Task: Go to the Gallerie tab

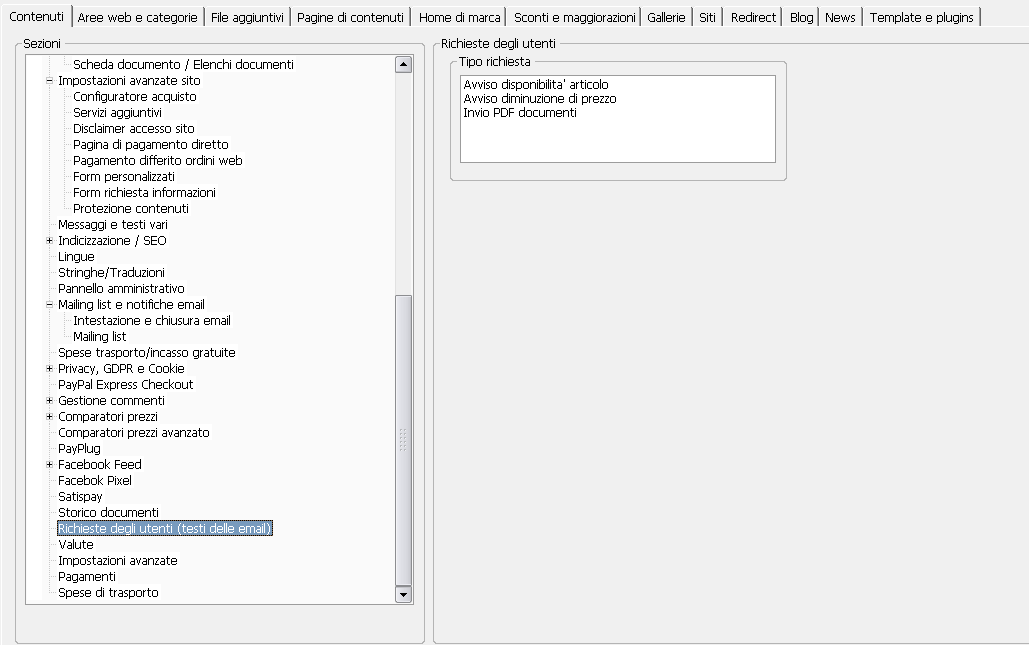Action: point(666,17)
